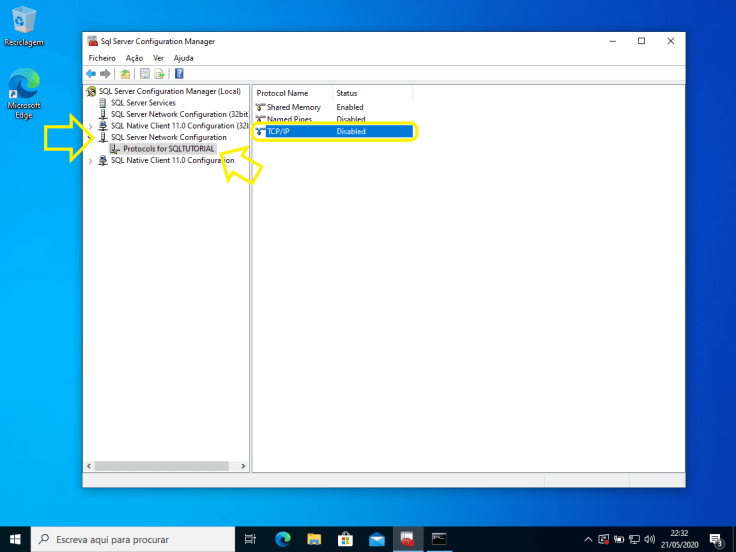Screen dimensions: 736x552
Task: Open the Ajuda menu
Action: (x=183, y=58)
